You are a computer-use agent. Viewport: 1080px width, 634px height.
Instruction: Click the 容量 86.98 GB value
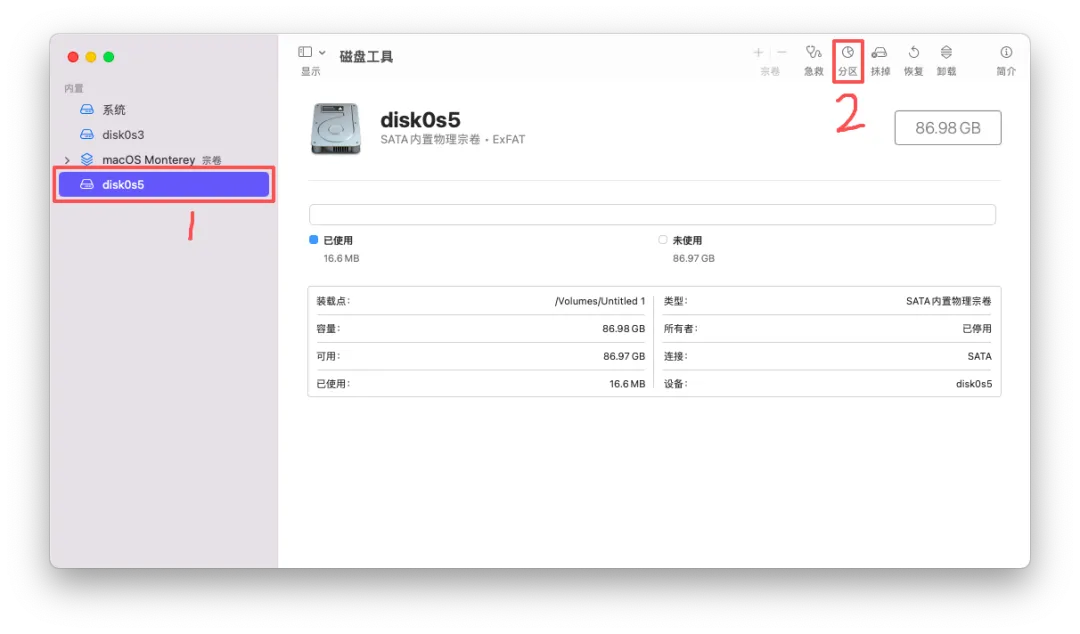(x=623, y=329)
